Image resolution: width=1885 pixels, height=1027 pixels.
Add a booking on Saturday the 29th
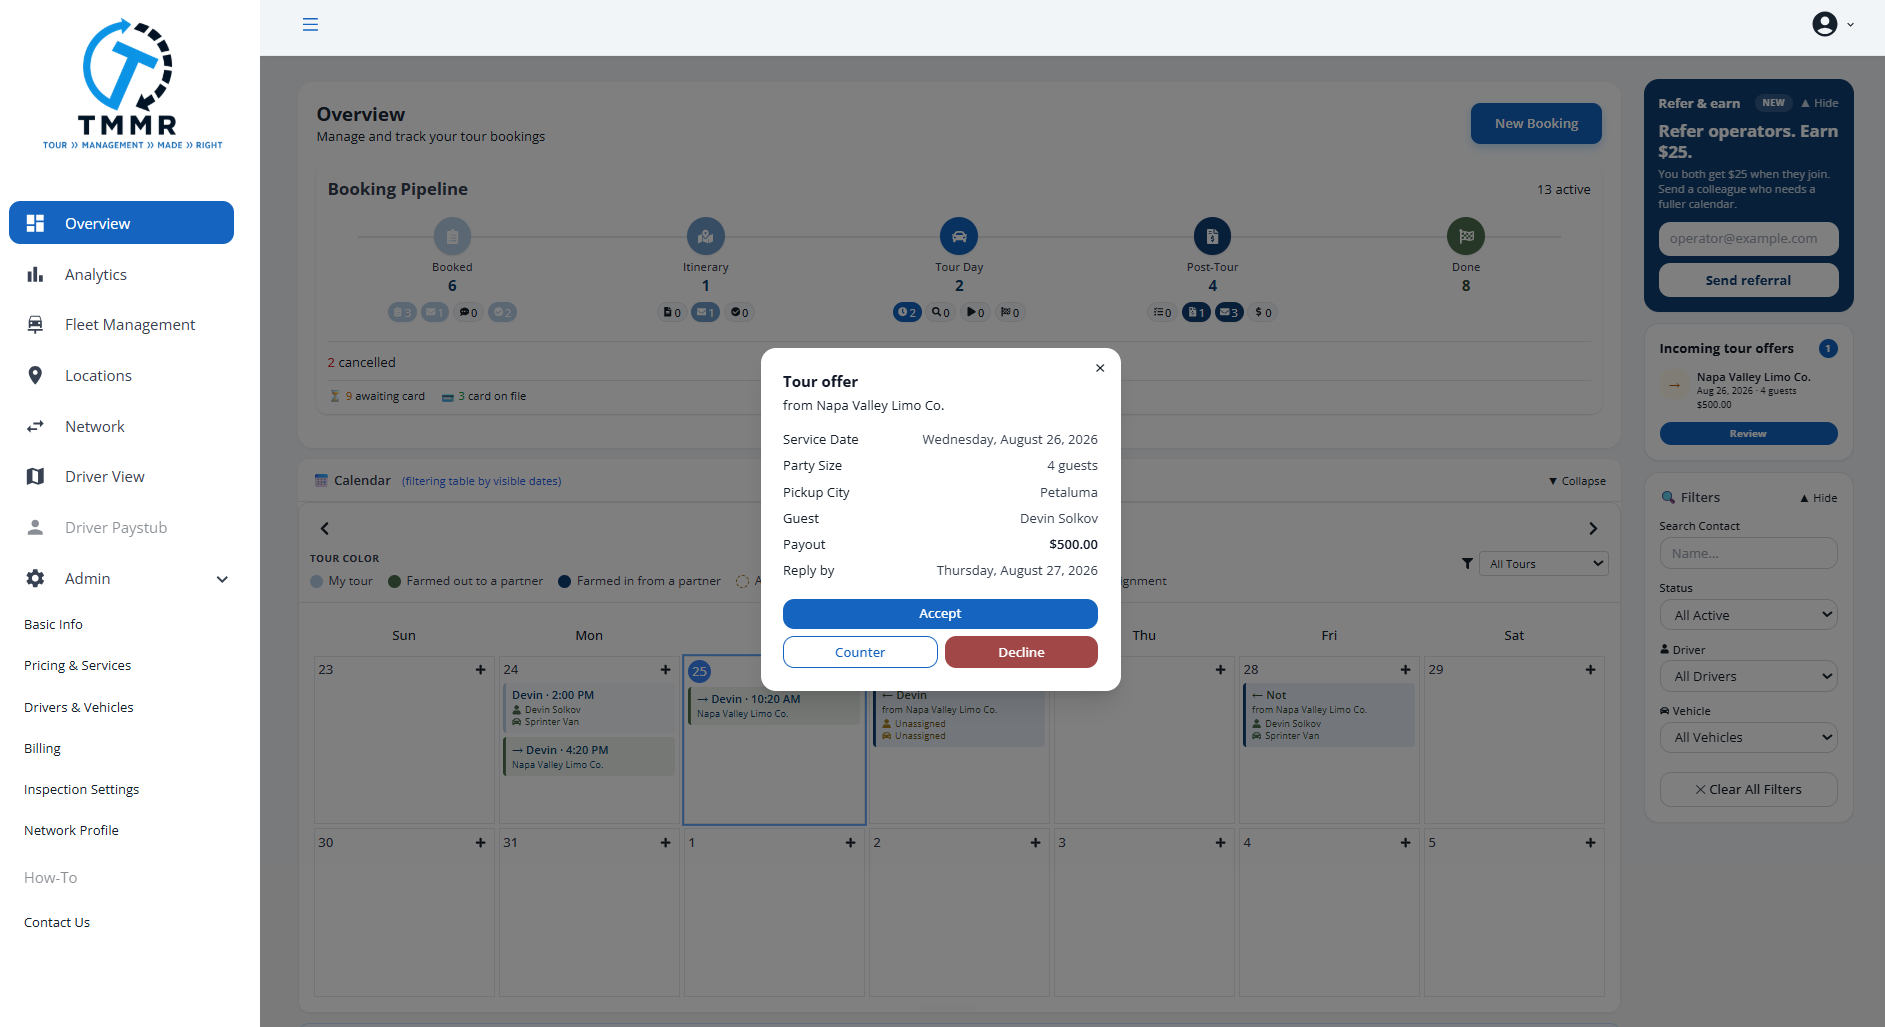point(1591,670)
